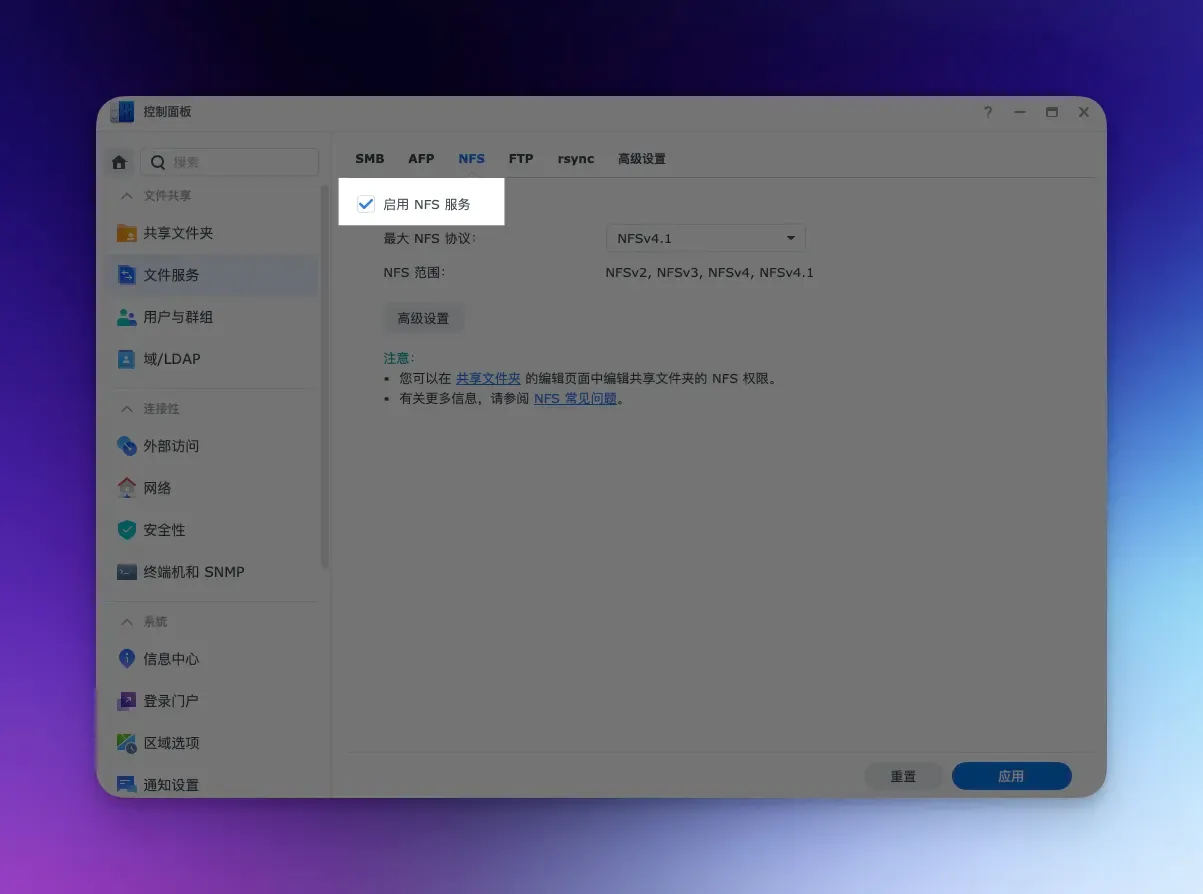Open the 信息中心 label in the sidebar
Image resolution: width=1203 pixels, height=894 pixels.
(171, 659)
